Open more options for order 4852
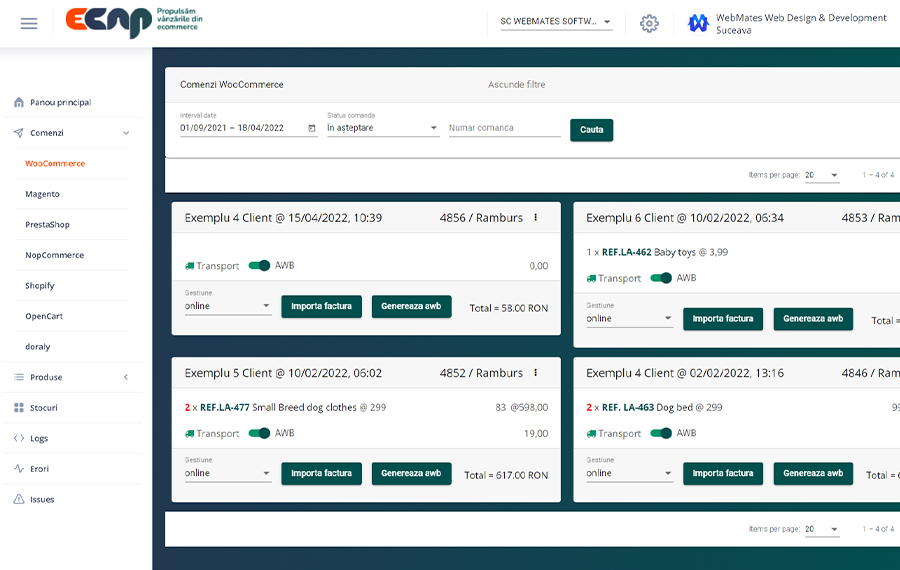Image resolution: width=900 pixels, height=570 pixels. [x=536, y=373]
